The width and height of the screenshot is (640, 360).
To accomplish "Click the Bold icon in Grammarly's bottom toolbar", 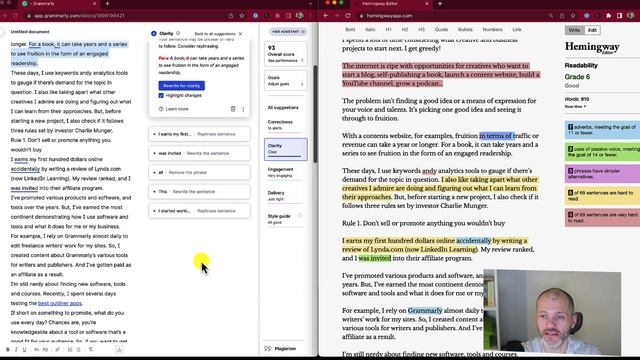I will tap(7, 349).
